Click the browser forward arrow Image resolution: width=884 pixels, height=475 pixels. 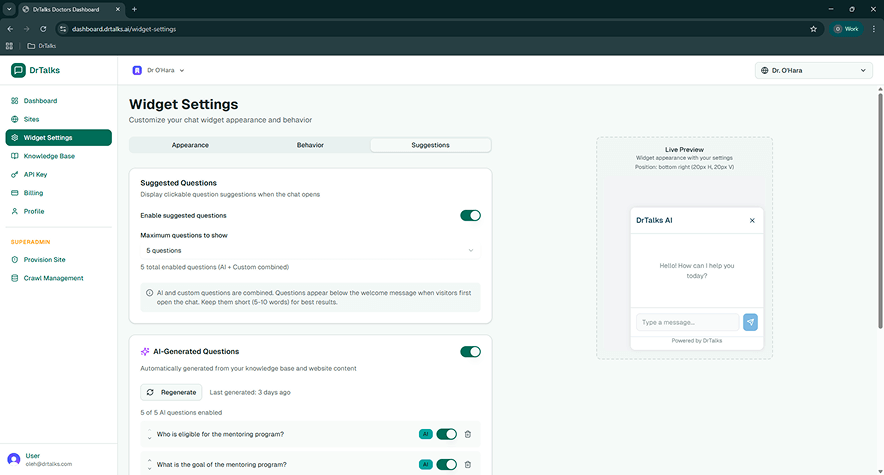click(x=26, y=29)
